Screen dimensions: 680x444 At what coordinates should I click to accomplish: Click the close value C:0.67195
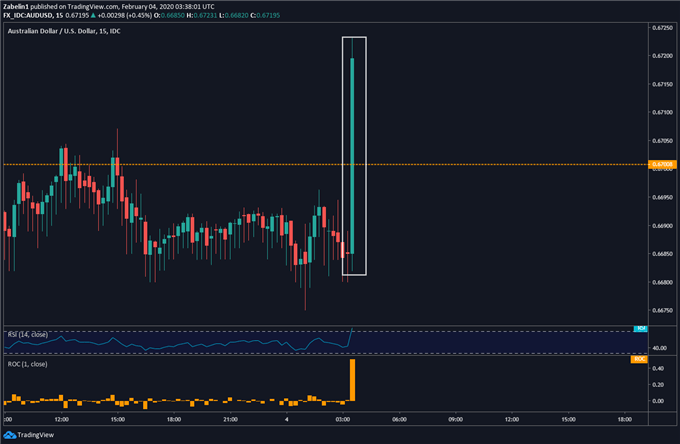pyautogui.click(x=265, y=15)
